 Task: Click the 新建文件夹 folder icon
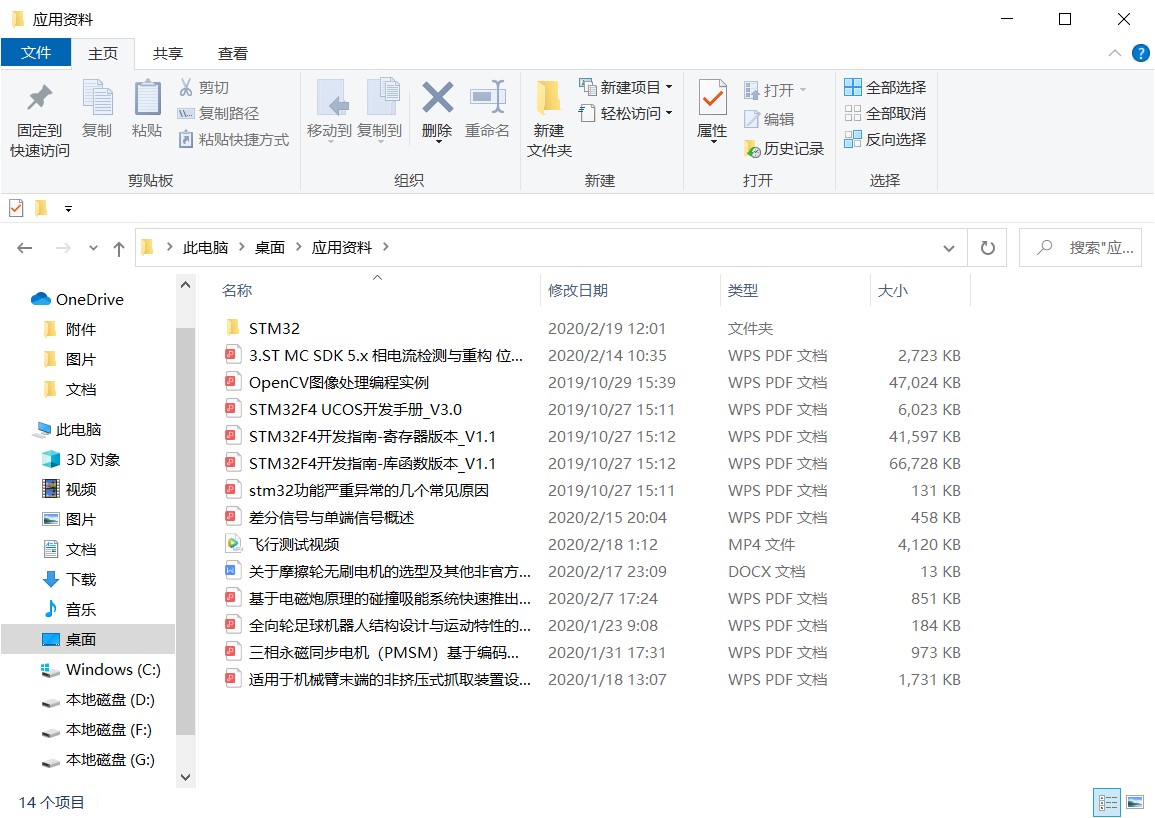pyautogui.click(x=548, y=98)
